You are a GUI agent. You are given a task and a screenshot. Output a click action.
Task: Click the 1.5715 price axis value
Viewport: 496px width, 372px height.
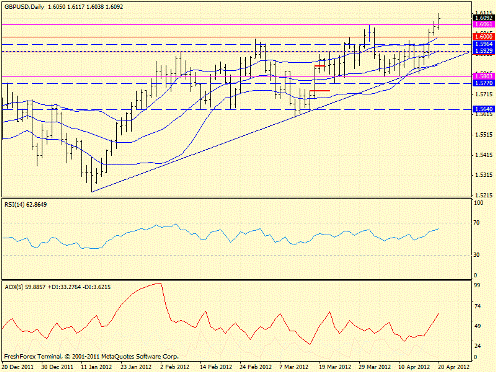tap(484, 95)
